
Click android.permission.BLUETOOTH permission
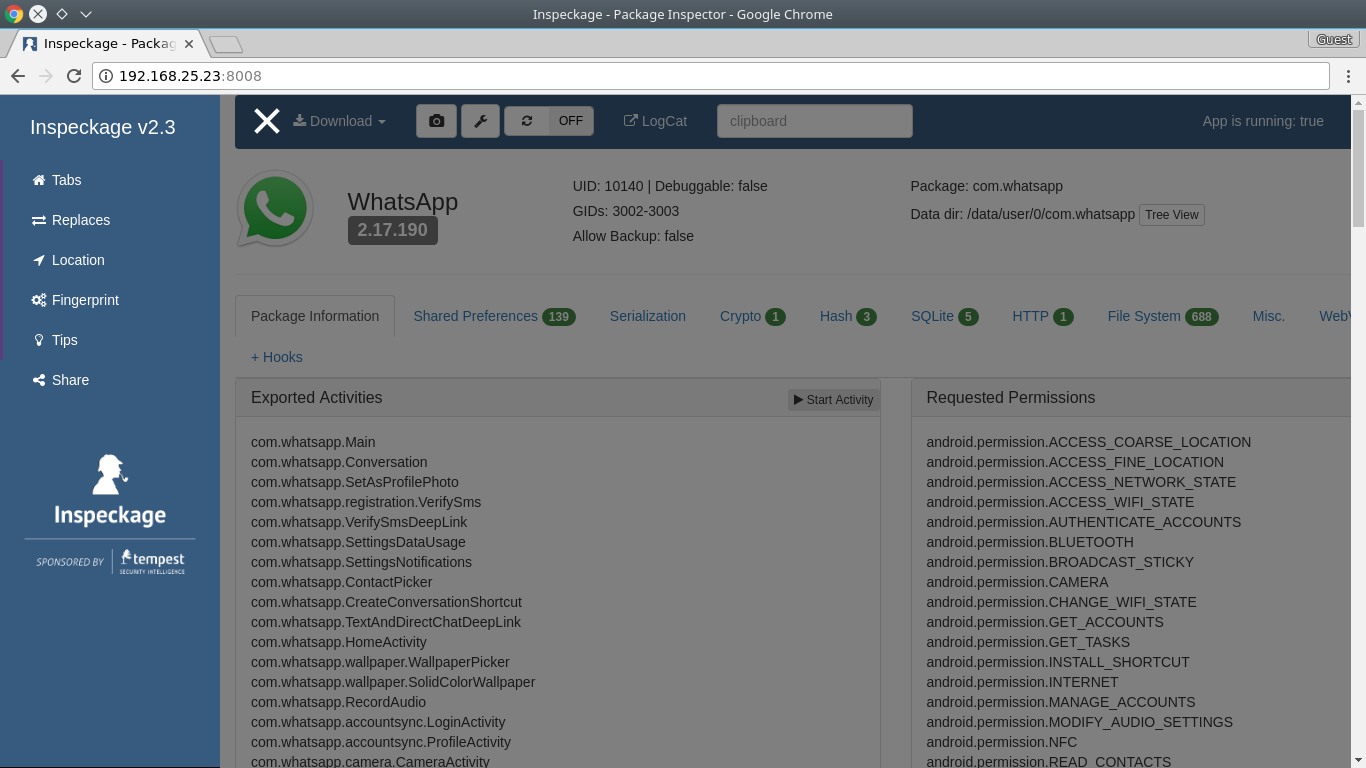point(1030,542)
